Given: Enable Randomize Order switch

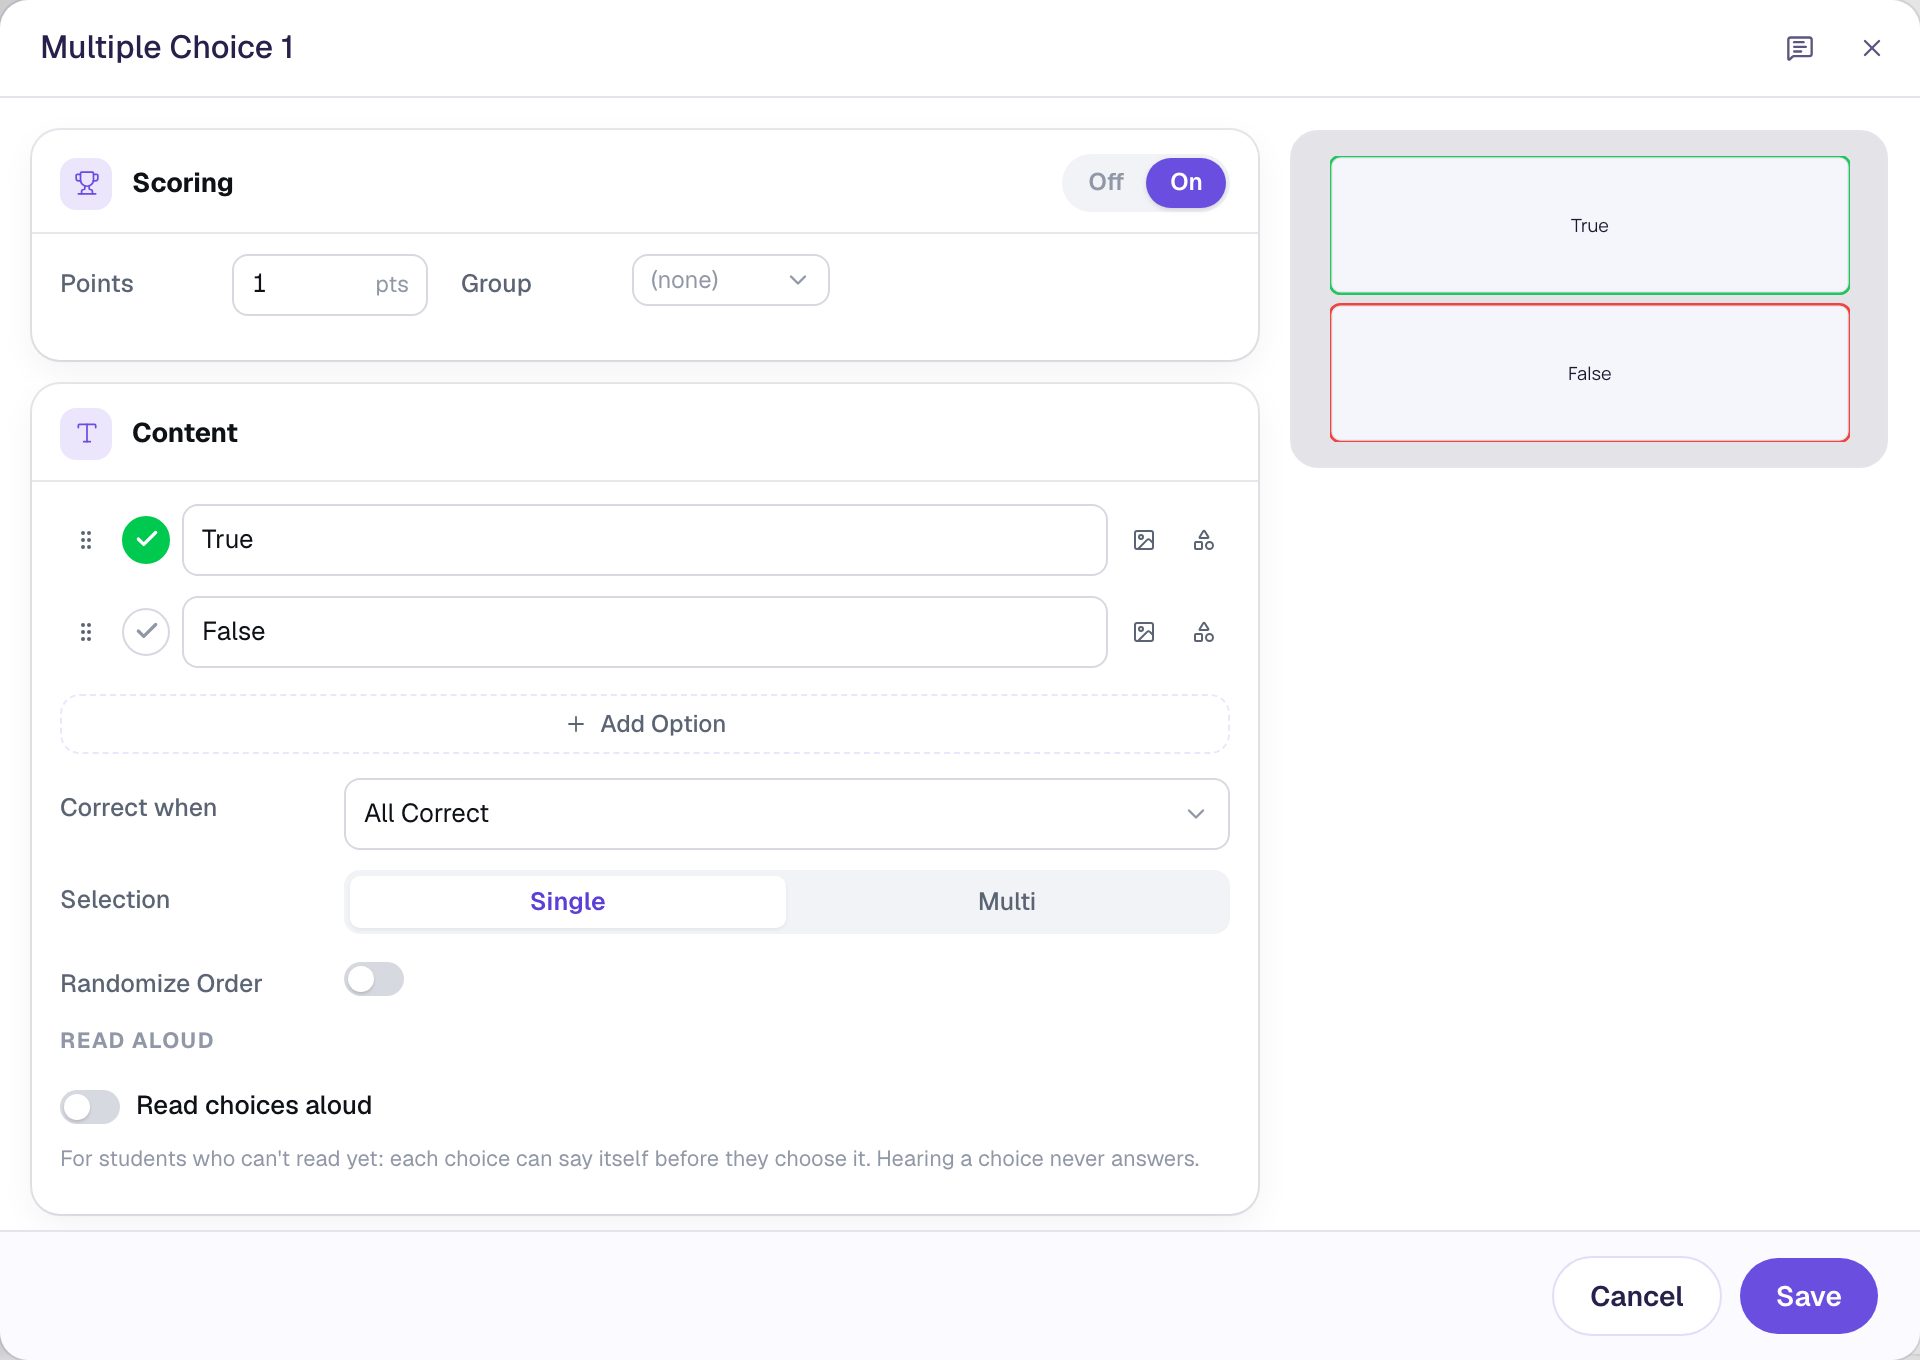Looking at the screenshot, I should [374, 979].
